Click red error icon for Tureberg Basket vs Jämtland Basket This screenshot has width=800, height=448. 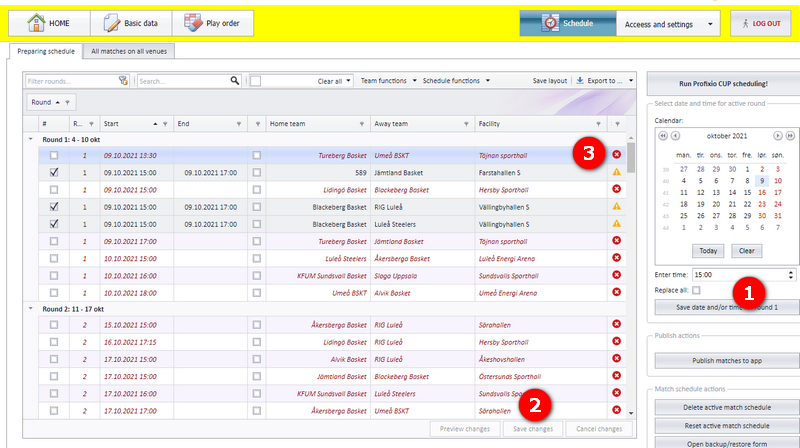click(616, 241)
